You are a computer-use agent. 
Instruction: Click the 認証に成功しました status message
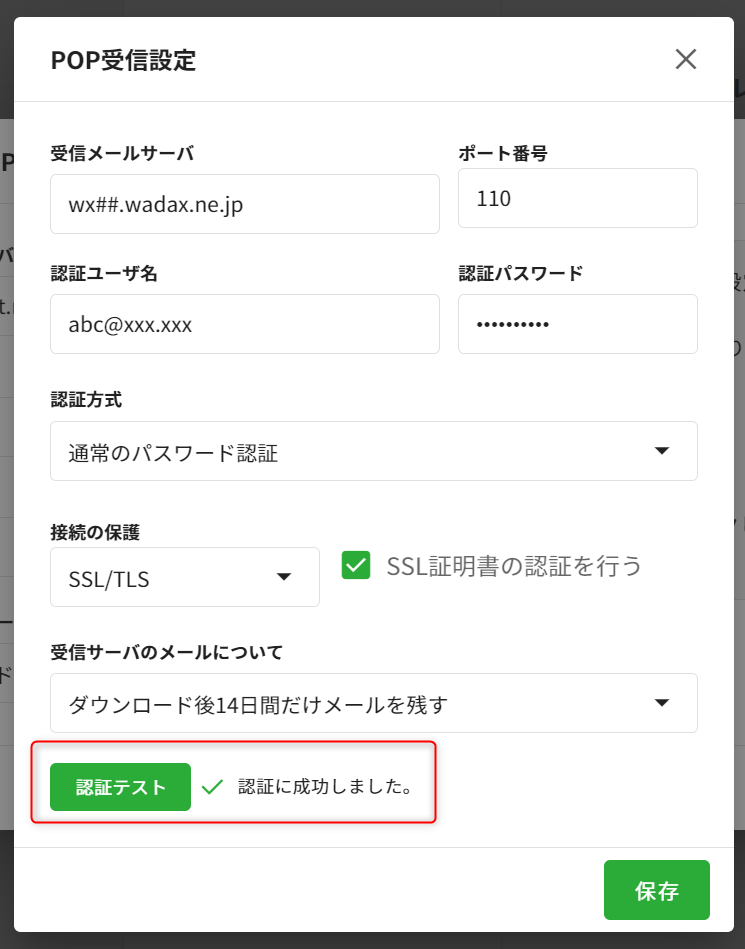click(x=326, y=787)
